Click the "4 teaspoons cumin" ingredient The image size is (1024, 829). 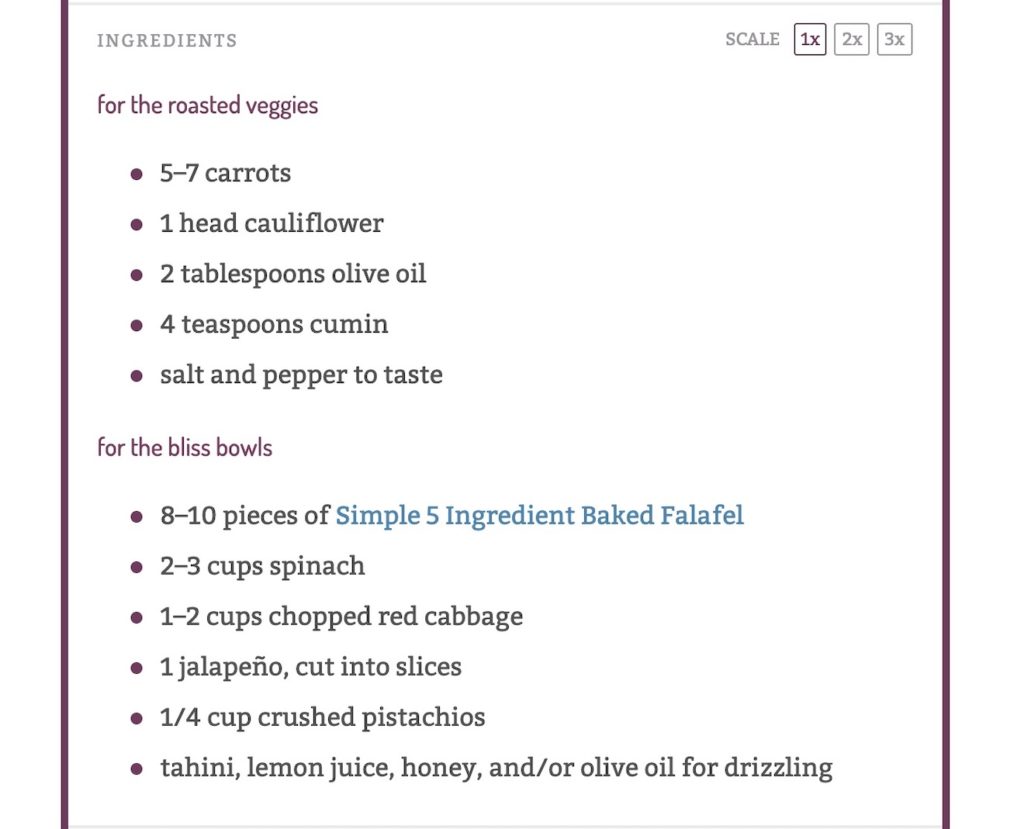tap(274, 324)
